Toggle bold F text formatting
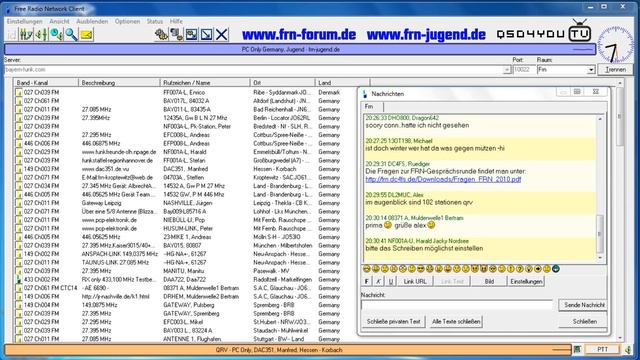640x360 pixels. click(367, 281)
